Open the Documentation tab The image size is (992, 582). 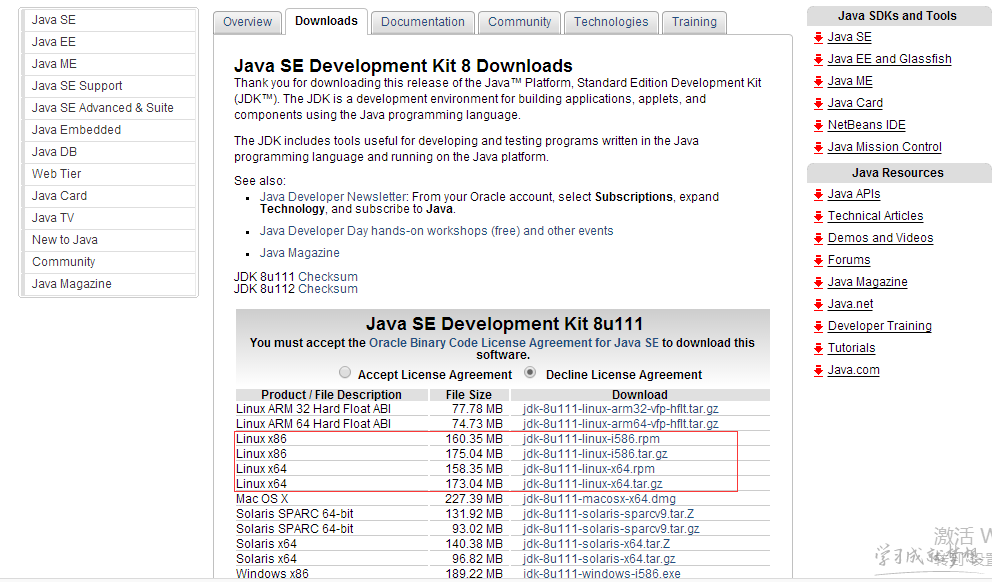pos(423,22)
